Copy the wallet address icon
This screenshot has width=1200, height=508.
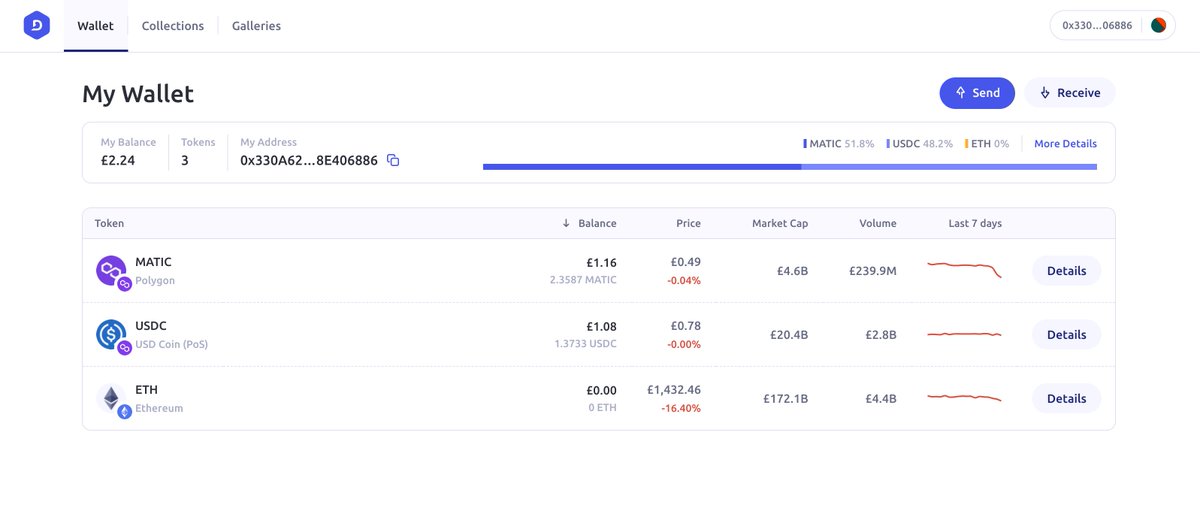coord(393,160)
